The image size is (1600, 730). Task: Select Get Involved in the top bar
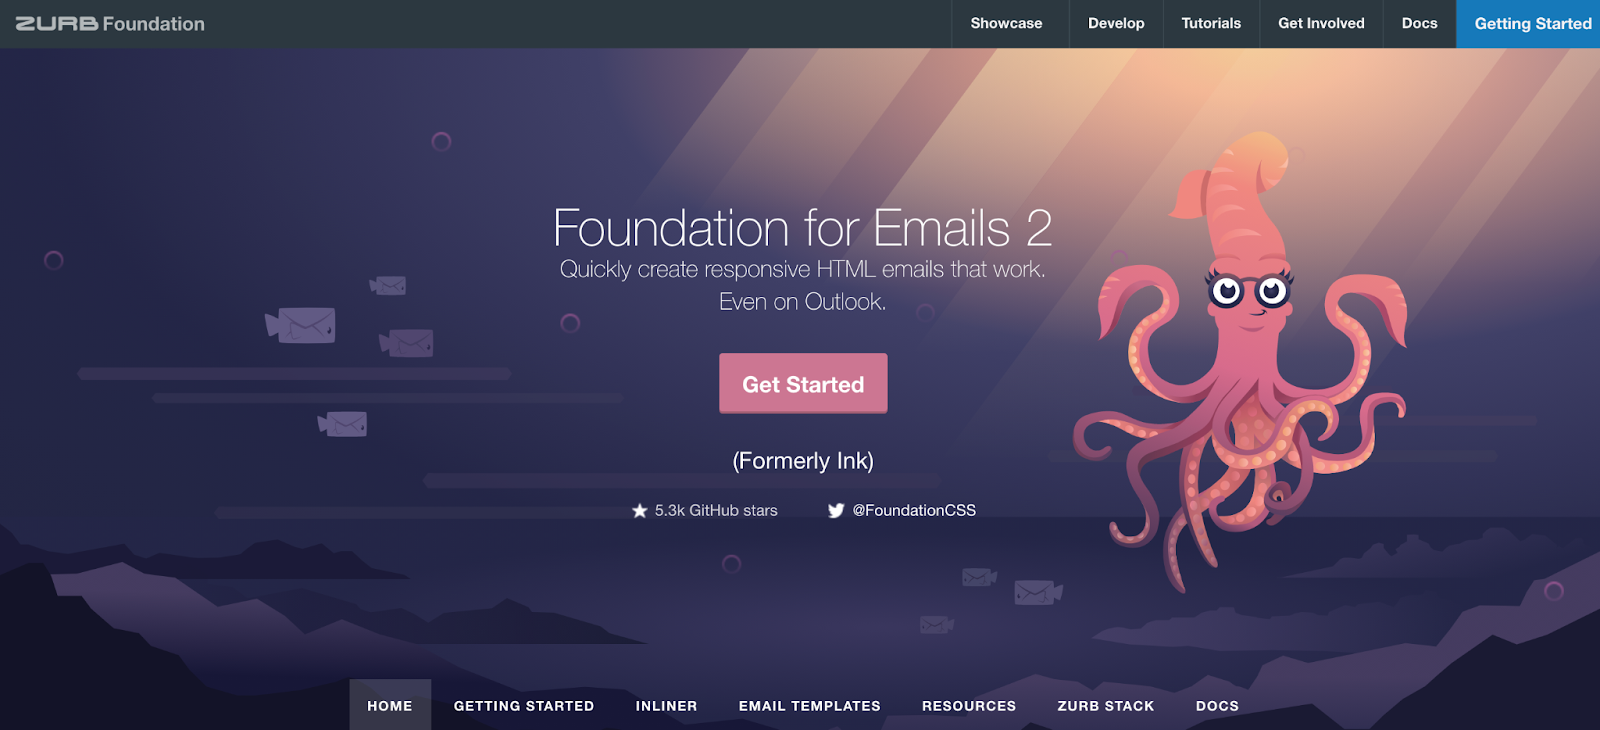1321,23
